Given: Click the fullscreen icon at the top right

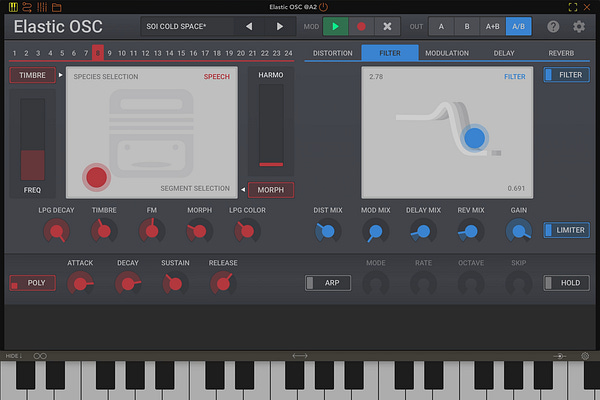Looking at the screenshot, I should [573, 7].
